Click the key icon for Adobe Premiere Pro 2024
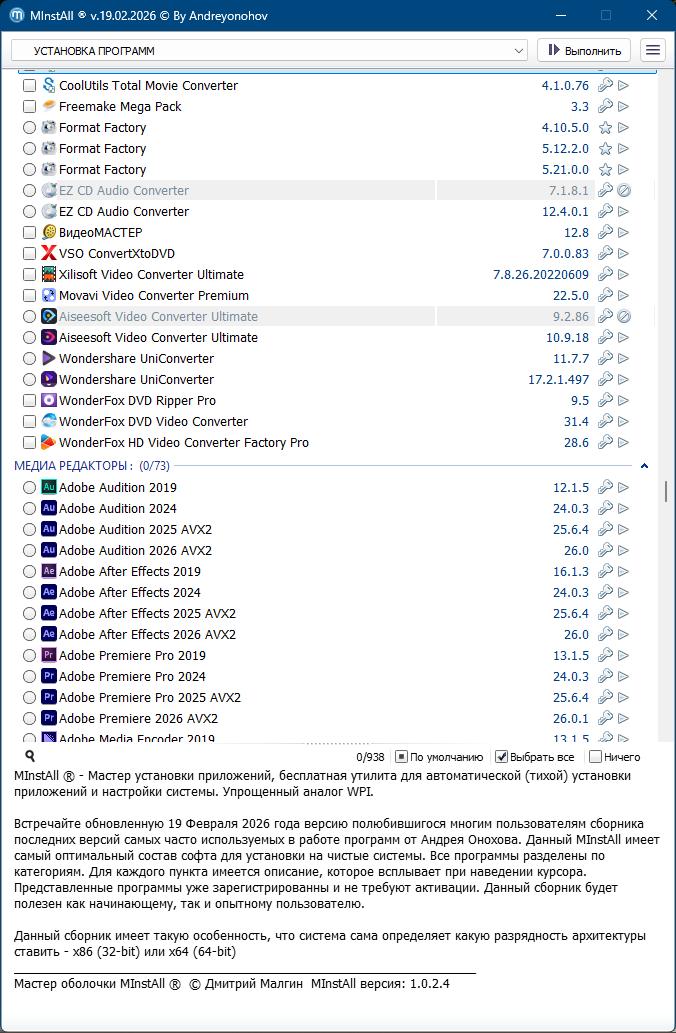The width and height of the screenshot is (676, 1033). [x=605, y=677]
